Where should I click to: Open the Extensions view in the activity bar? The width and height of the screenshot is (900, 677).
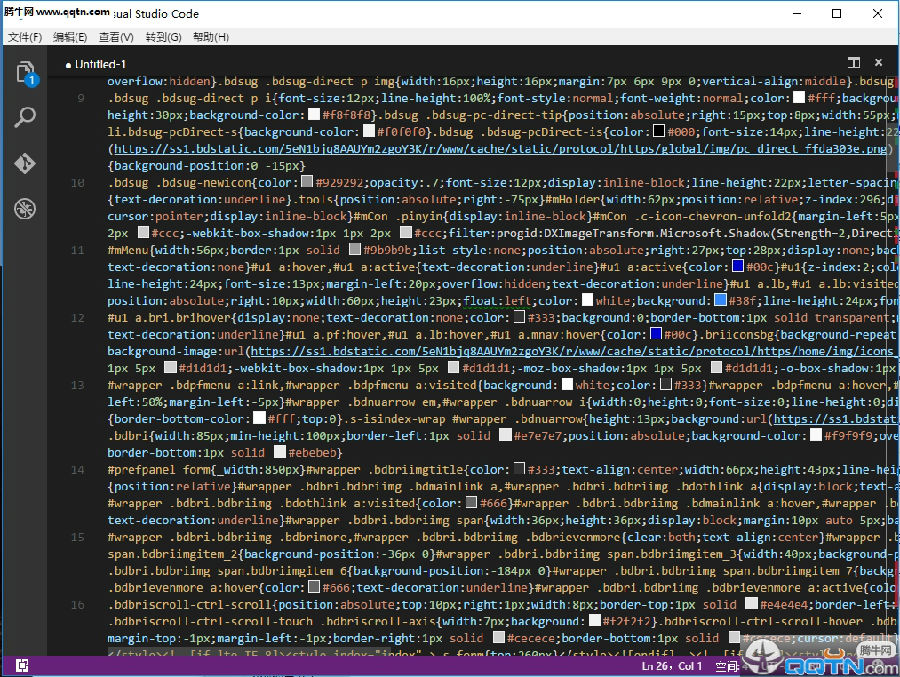coord(24,209)
